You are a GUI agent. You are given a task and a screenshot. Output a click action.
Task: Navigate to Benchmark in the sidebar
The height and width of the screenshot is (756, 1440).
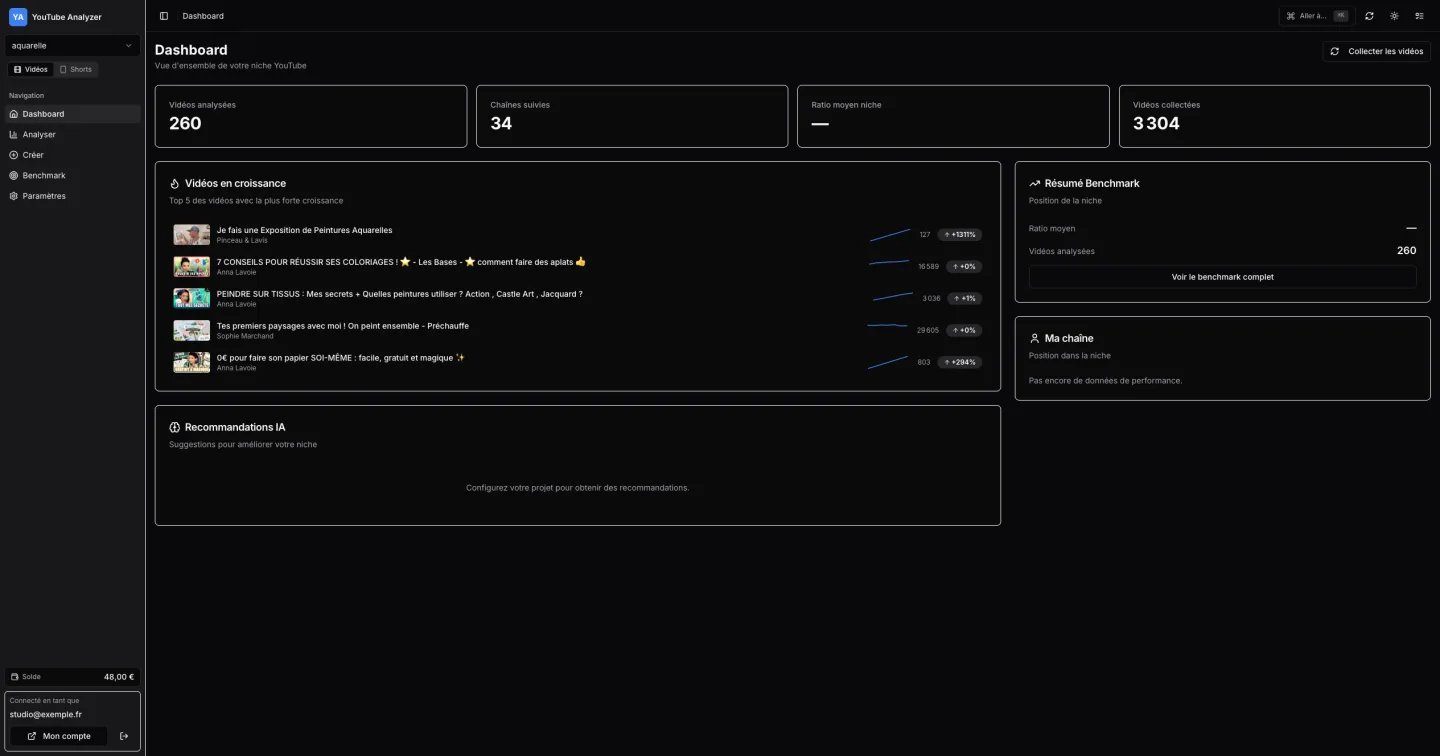(72, 176)
